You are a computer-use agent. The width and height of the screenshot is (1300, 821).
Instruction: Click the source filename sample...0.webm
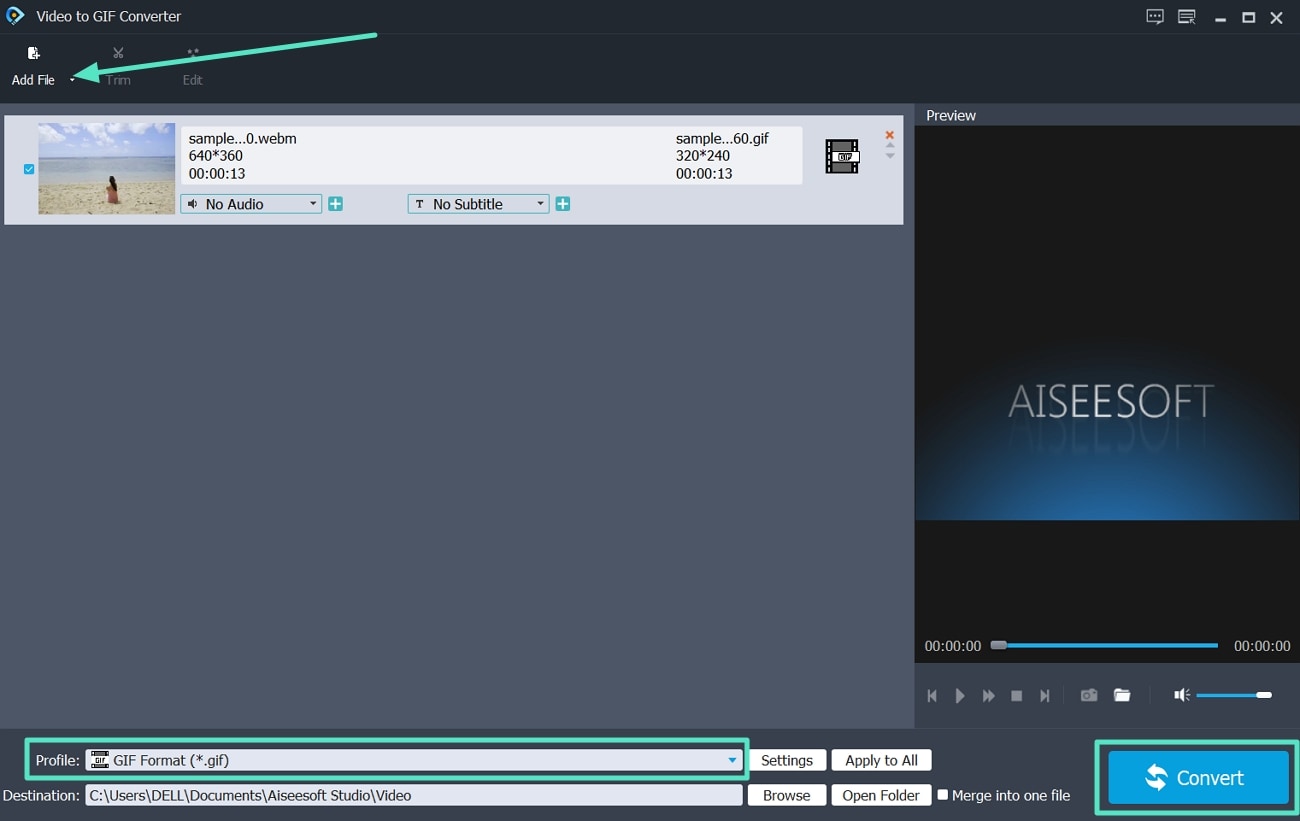243,138
